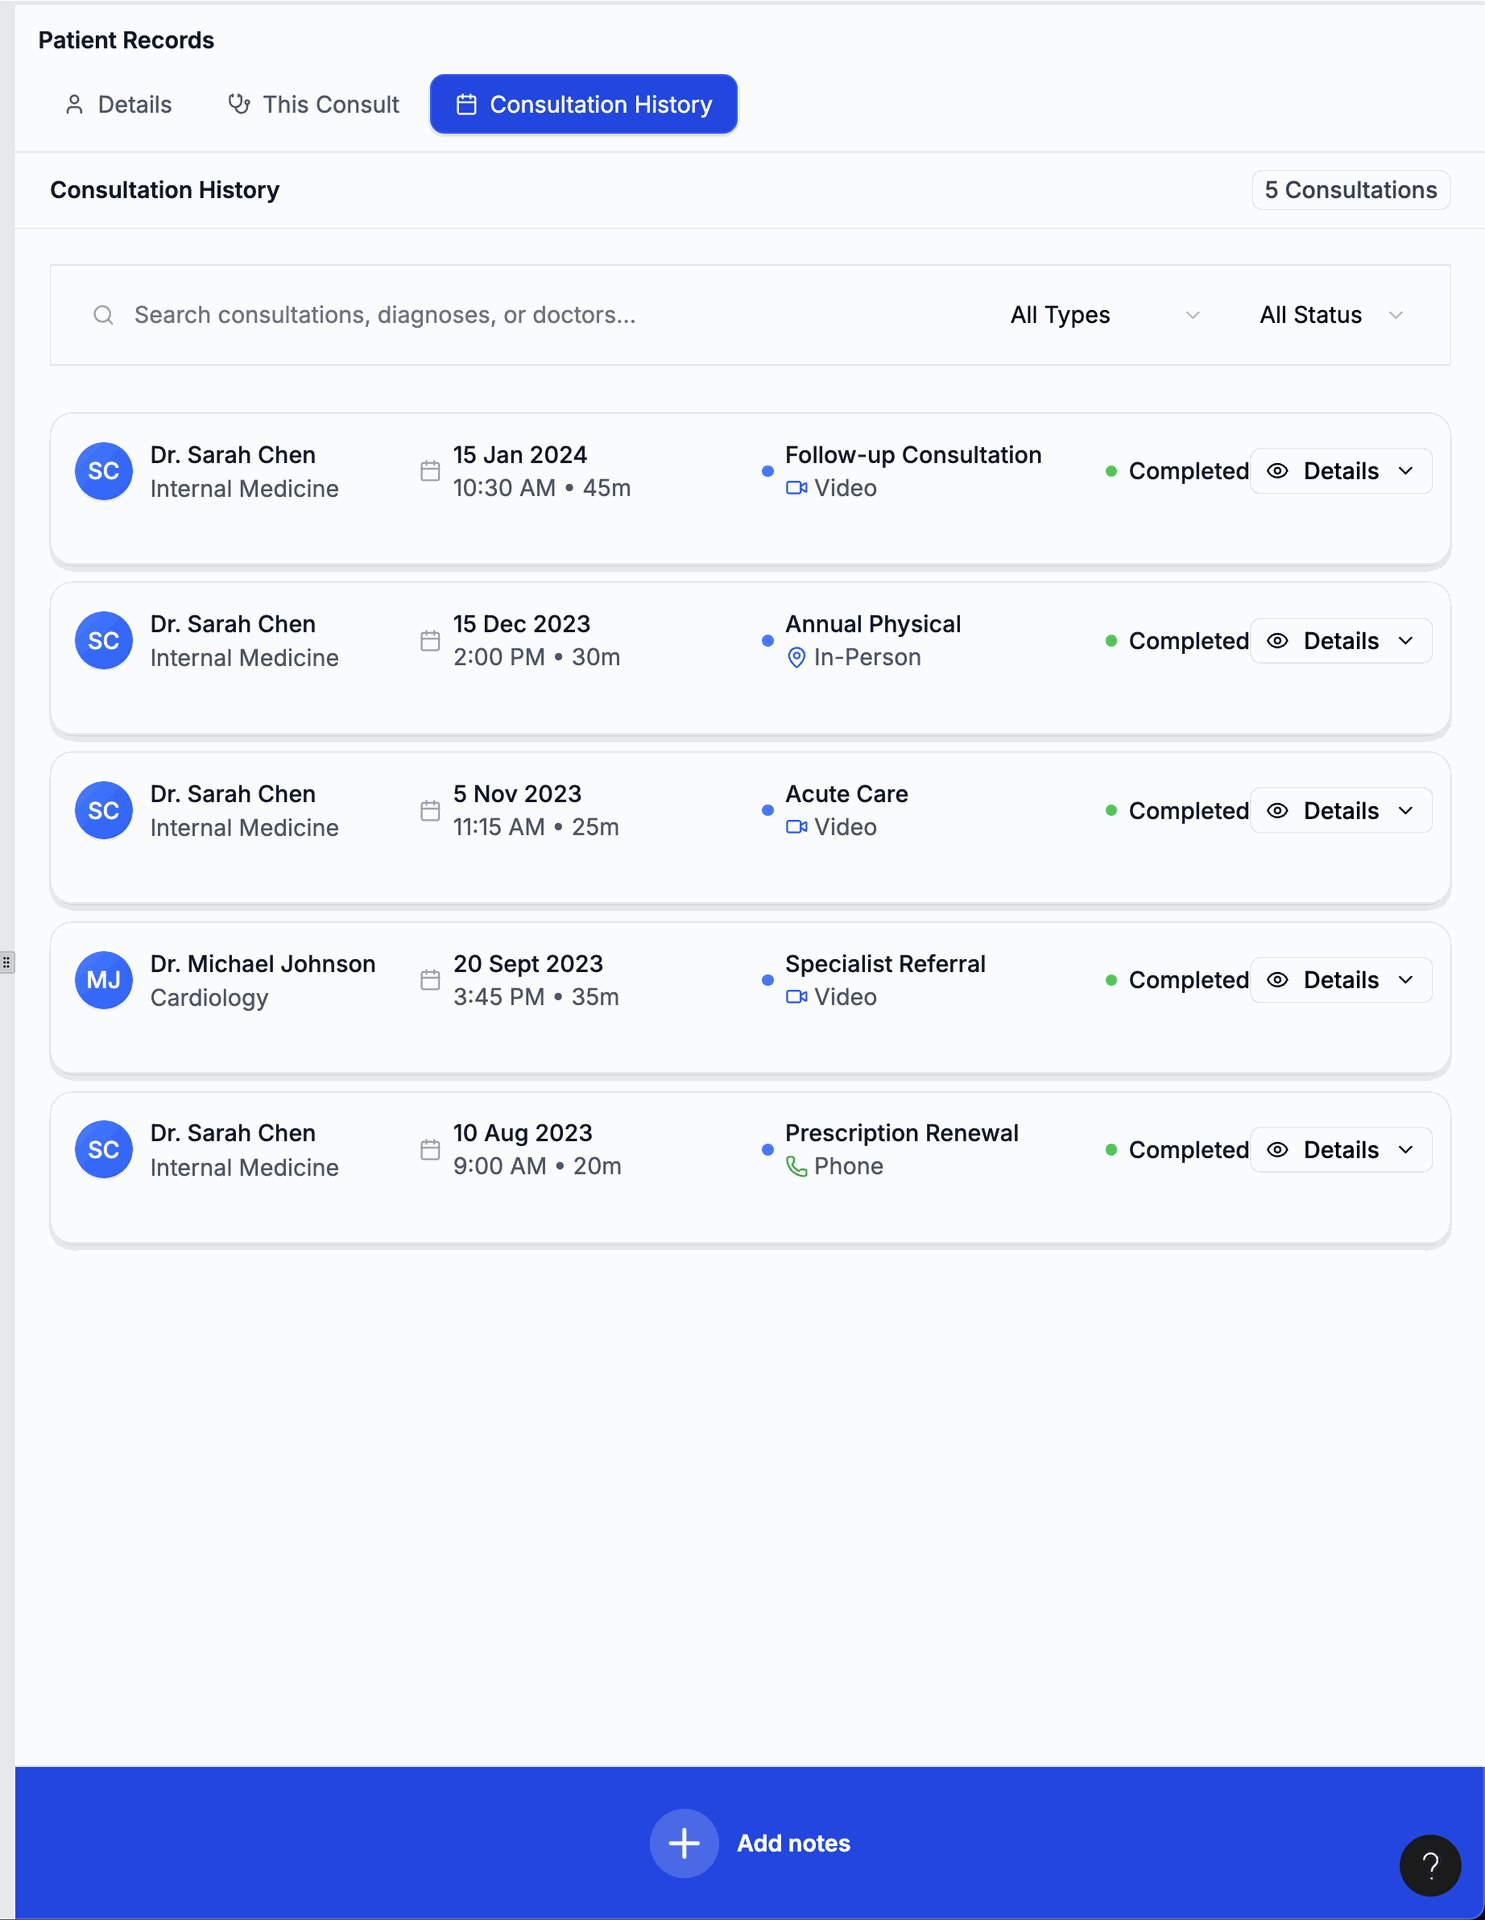Open the All Types filter dropdown
This screenshot has width=1485, height=1920.
click(1104, 315)
